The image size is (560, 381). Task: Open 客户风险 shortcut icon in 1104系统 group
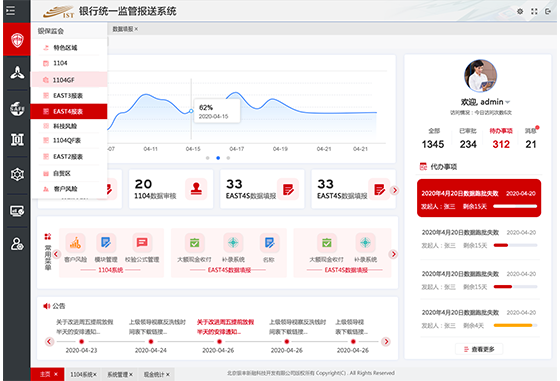(x=75, y=243)
